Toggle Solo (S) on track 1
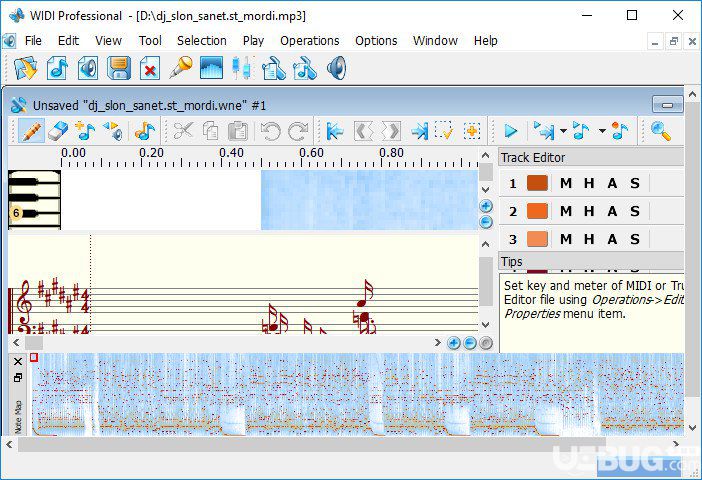This screenshot has height=480, width=702. pyautogui.click(x=635, y=183)
